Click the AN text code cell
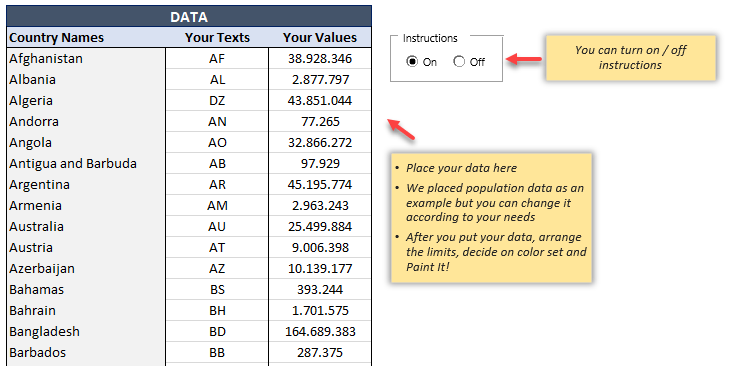 (x=217, y=121)
